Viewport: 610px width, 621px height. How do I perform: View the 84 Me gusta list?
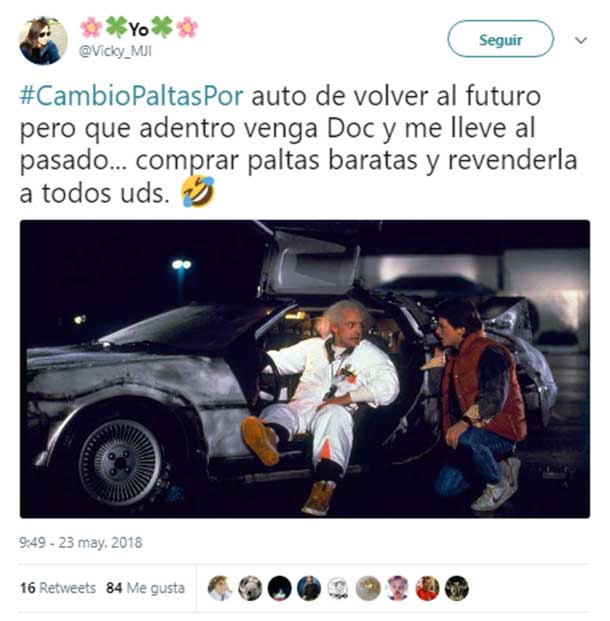tap(145, 588)
